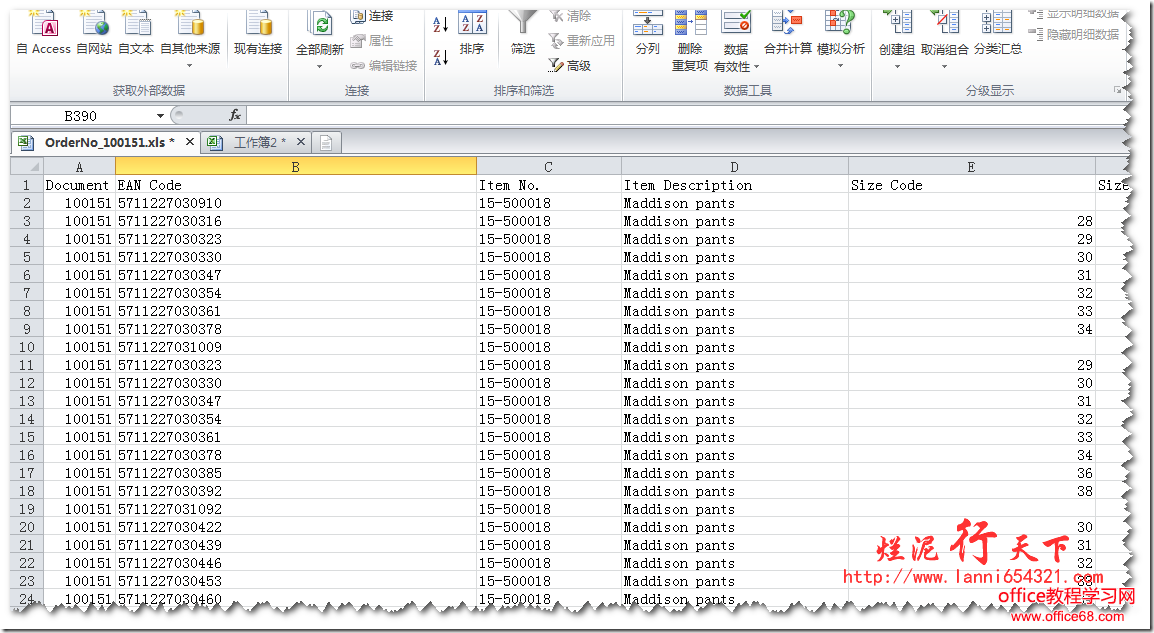
Task: Expand the 全部刷新 dropdown arrow
Action: (319, 66)
